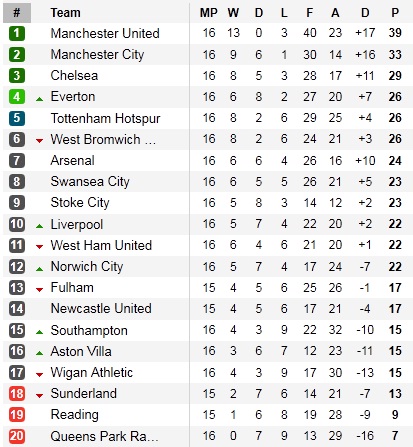Screen dimensions: 413x447
Task: Click red down arrow beside Sunderland
Action: [39, 396]
